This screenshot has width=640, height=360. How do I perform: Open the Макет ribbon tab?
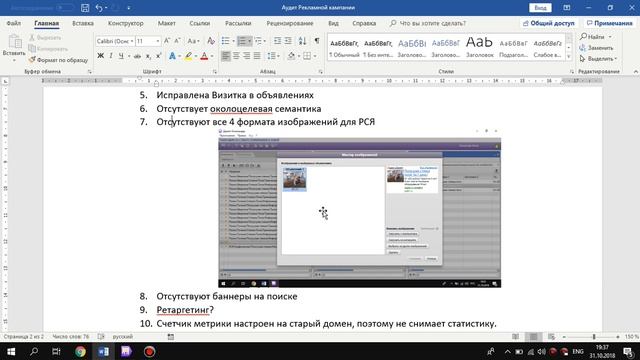167,23
